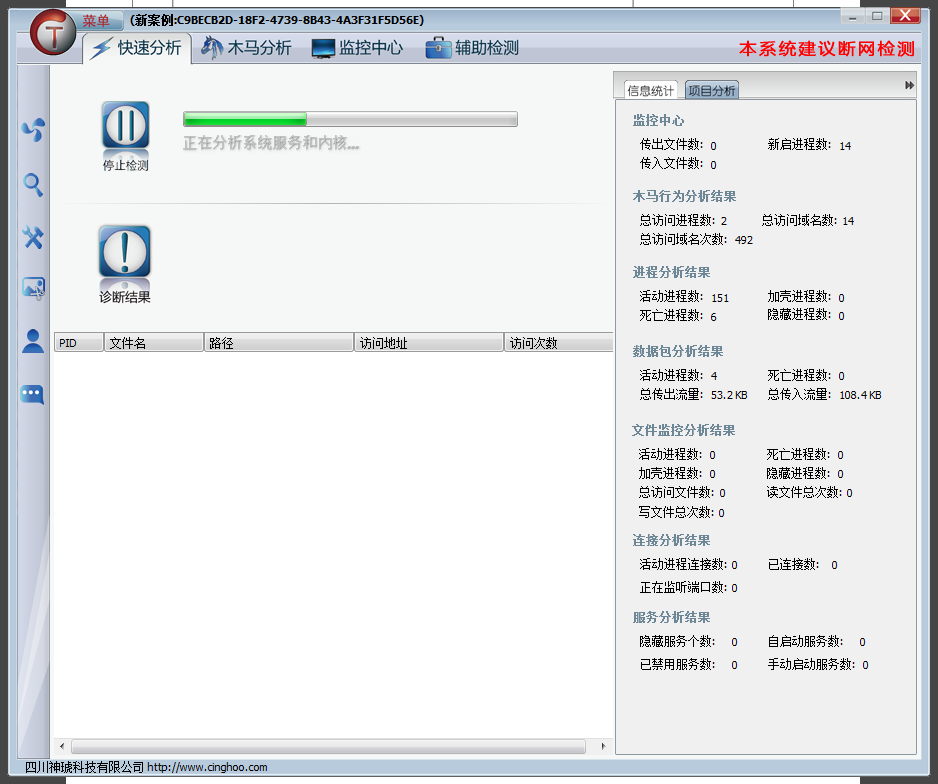
Task: Select the picture screenshot icon in sidebar
Action: (x=34, y=288)
